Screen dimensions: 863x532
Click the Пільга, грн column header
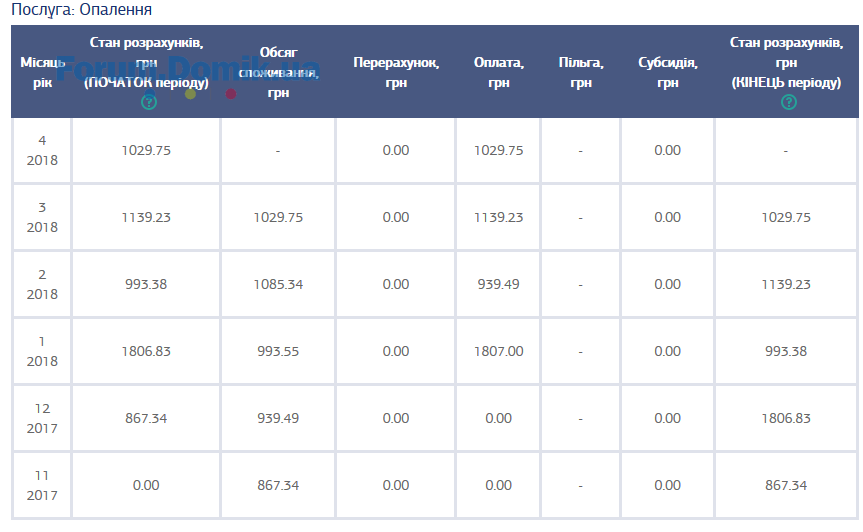coord(581,72)
